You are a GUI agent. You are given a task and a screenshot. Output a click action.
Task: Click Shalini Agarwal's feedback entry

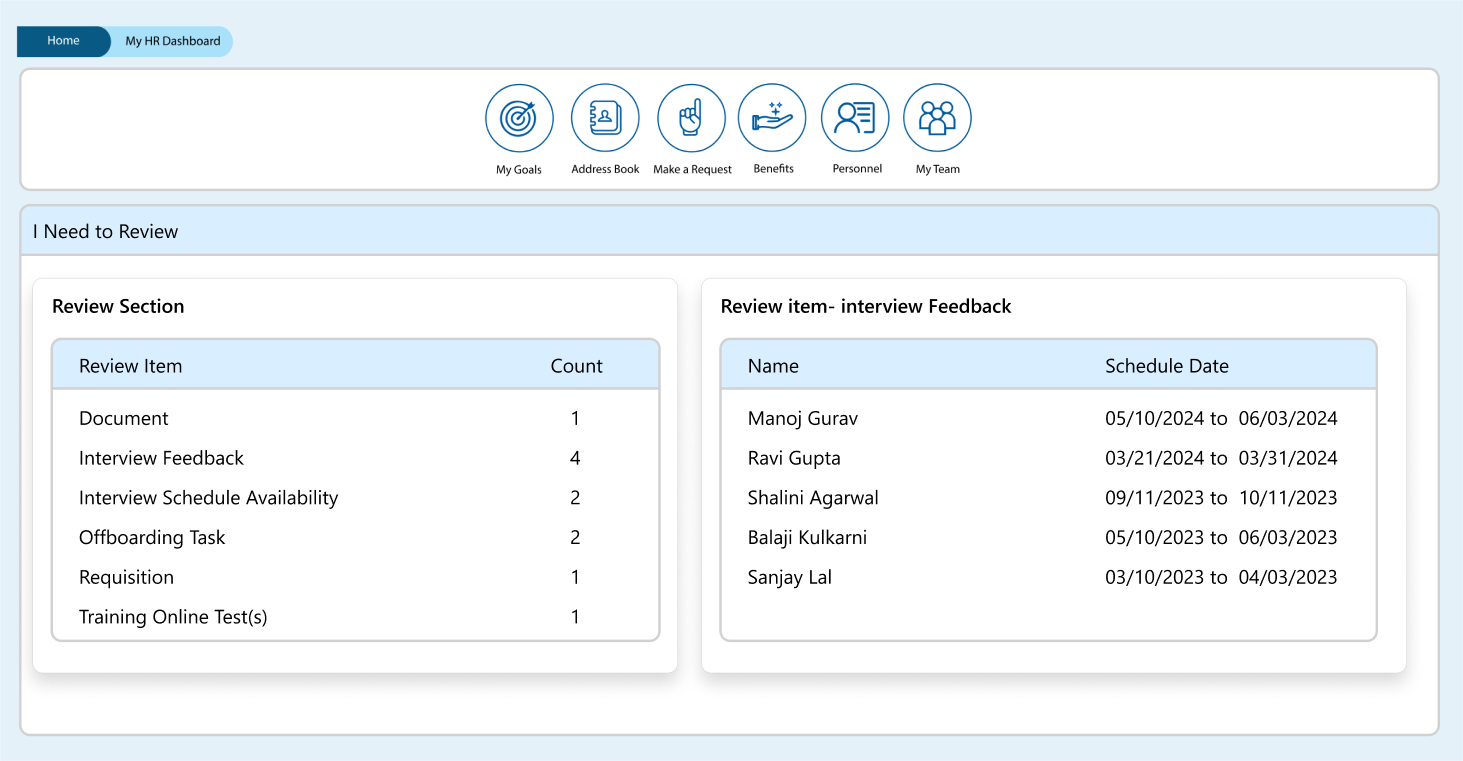813,498
